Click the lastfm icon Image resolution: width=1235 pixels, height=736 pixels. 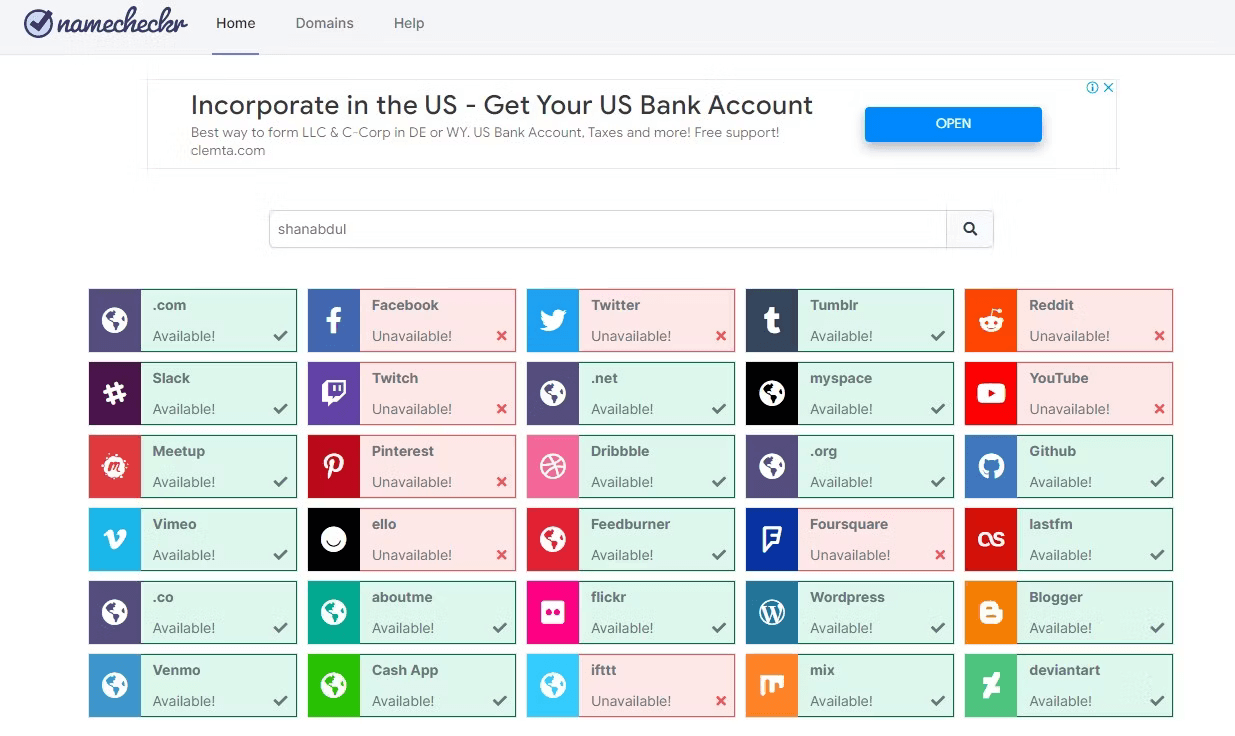991,540
